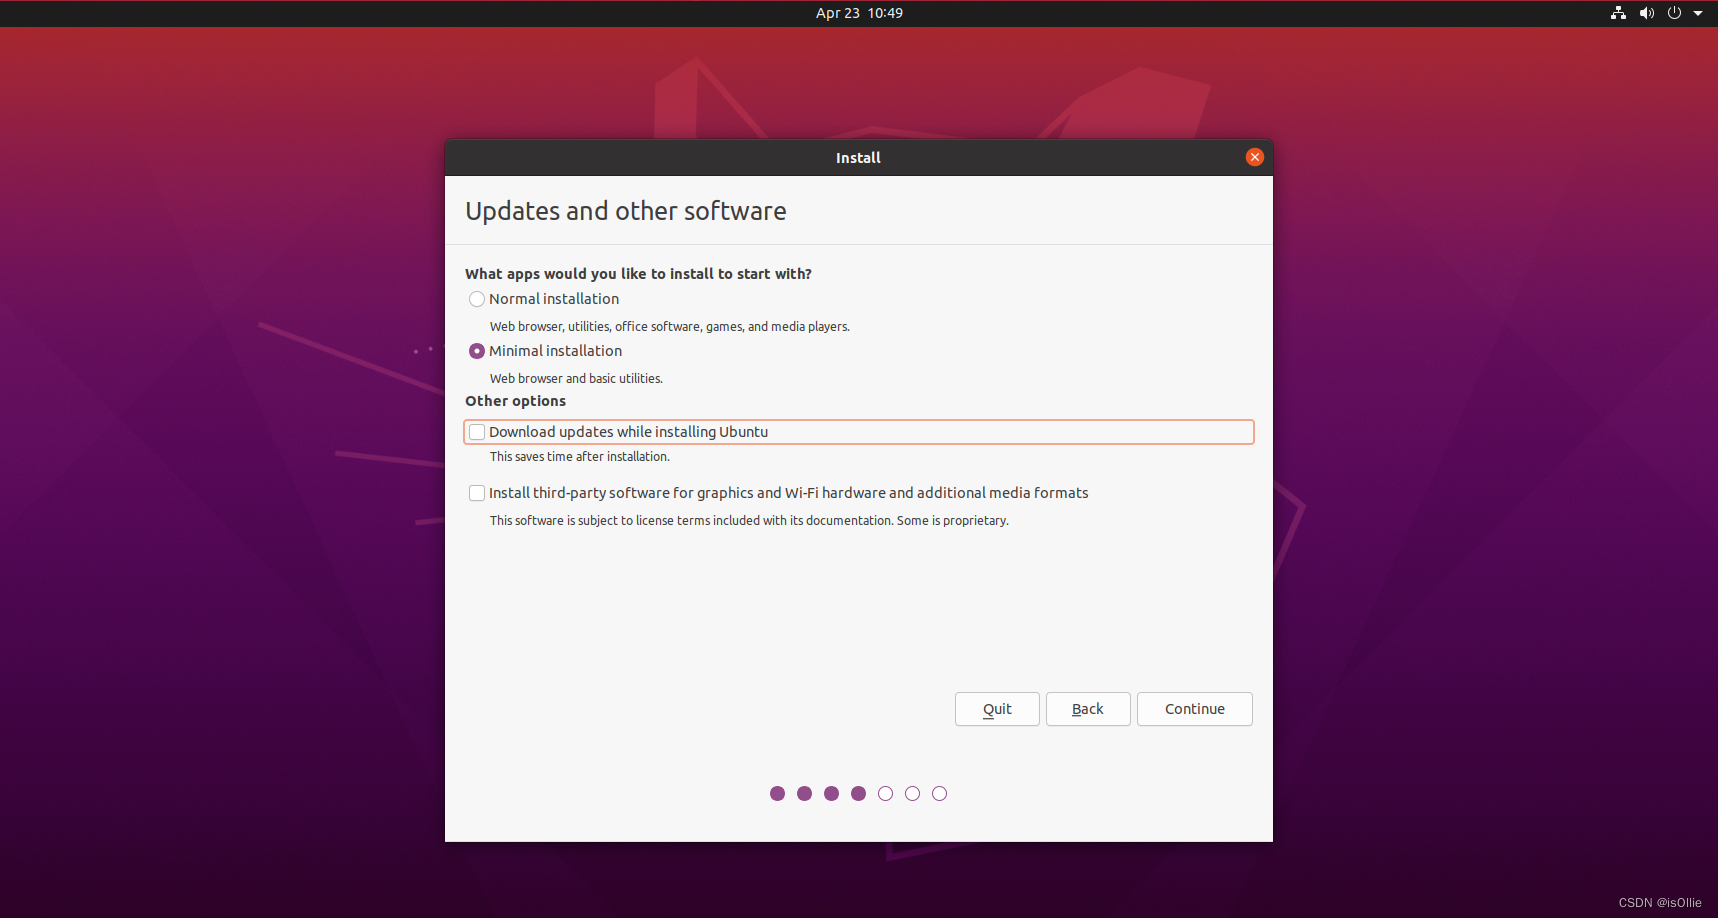Check Install third-party software for graphics and Wi-Fi
This screenshot has width=1718, height=918.
click(x=477, y=492)
